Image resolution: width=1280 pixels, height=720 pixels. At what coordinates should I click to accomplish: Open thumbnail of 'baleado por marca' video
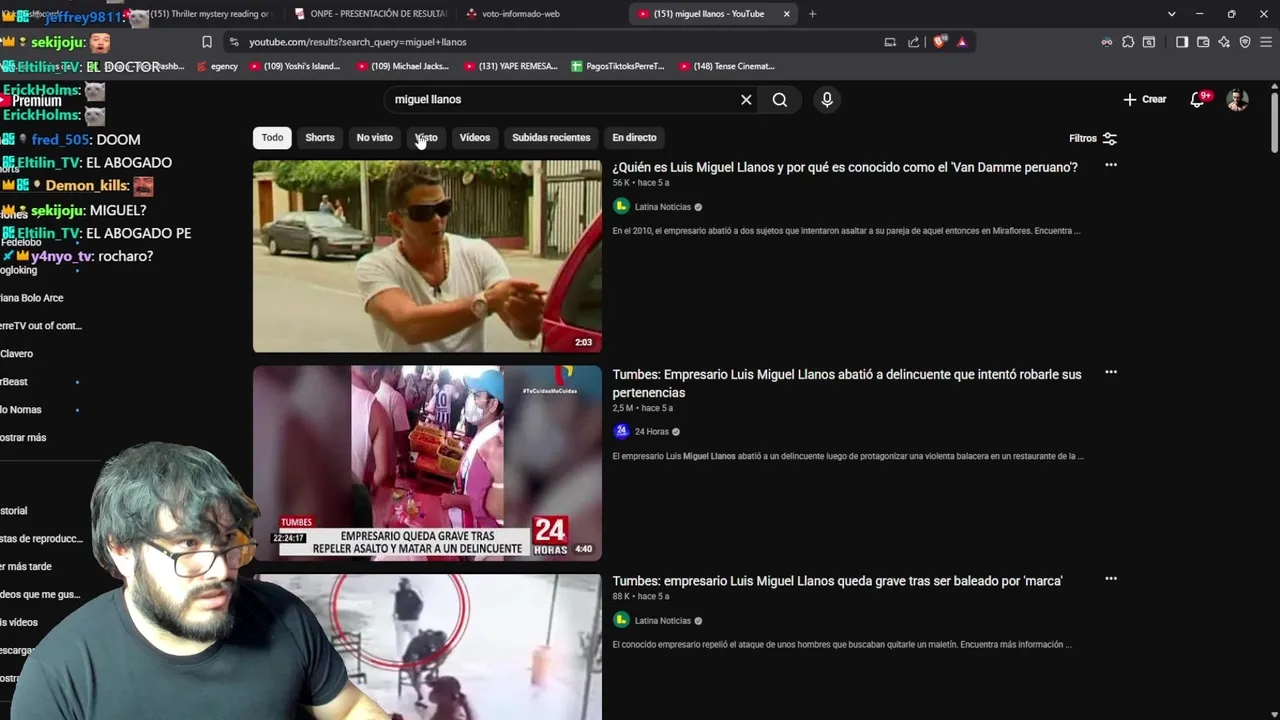[427, 646]
